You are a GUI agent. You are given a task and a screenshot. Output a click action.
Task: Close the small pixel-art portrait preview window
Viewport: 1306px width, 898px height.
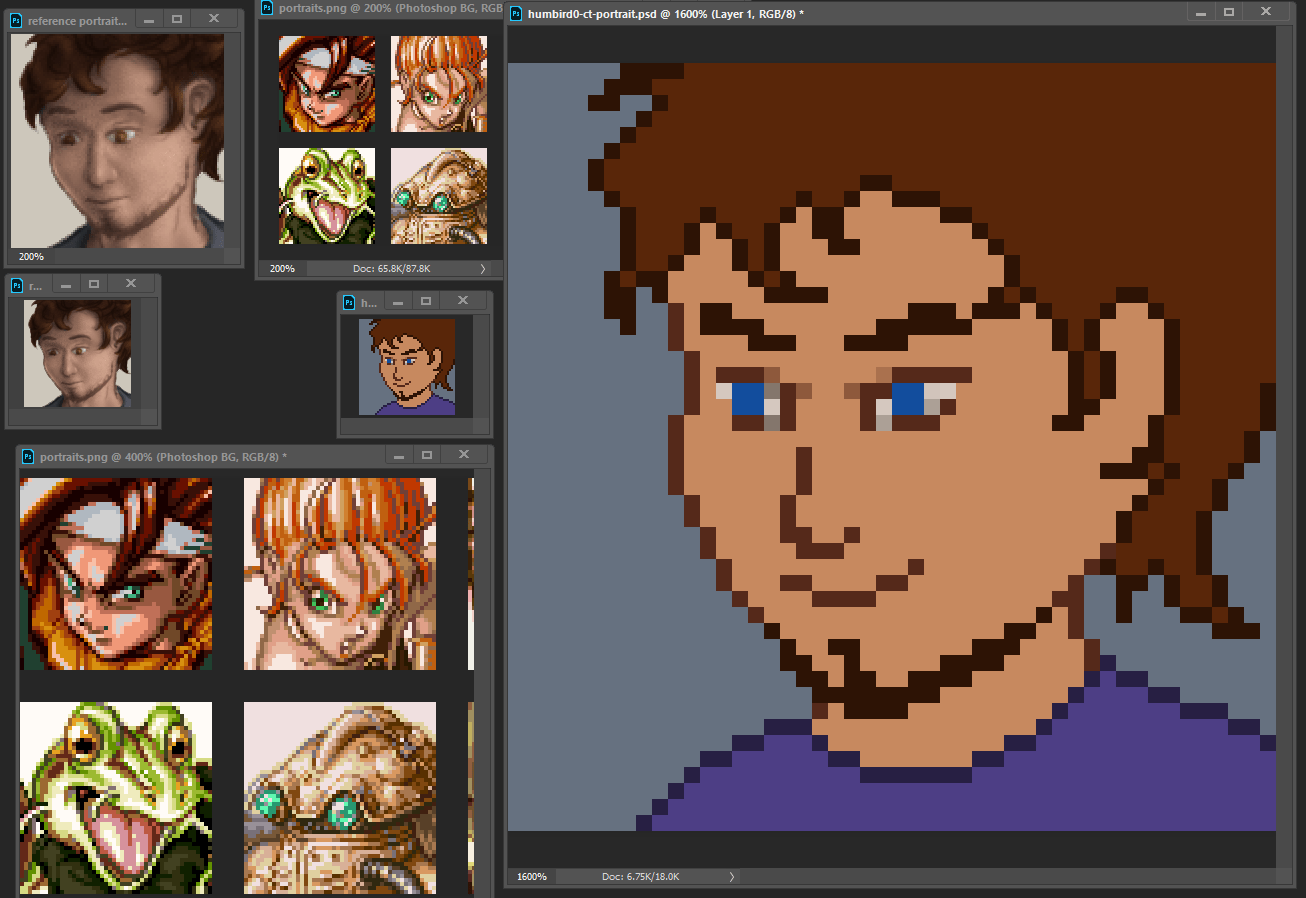pos(462,301)
